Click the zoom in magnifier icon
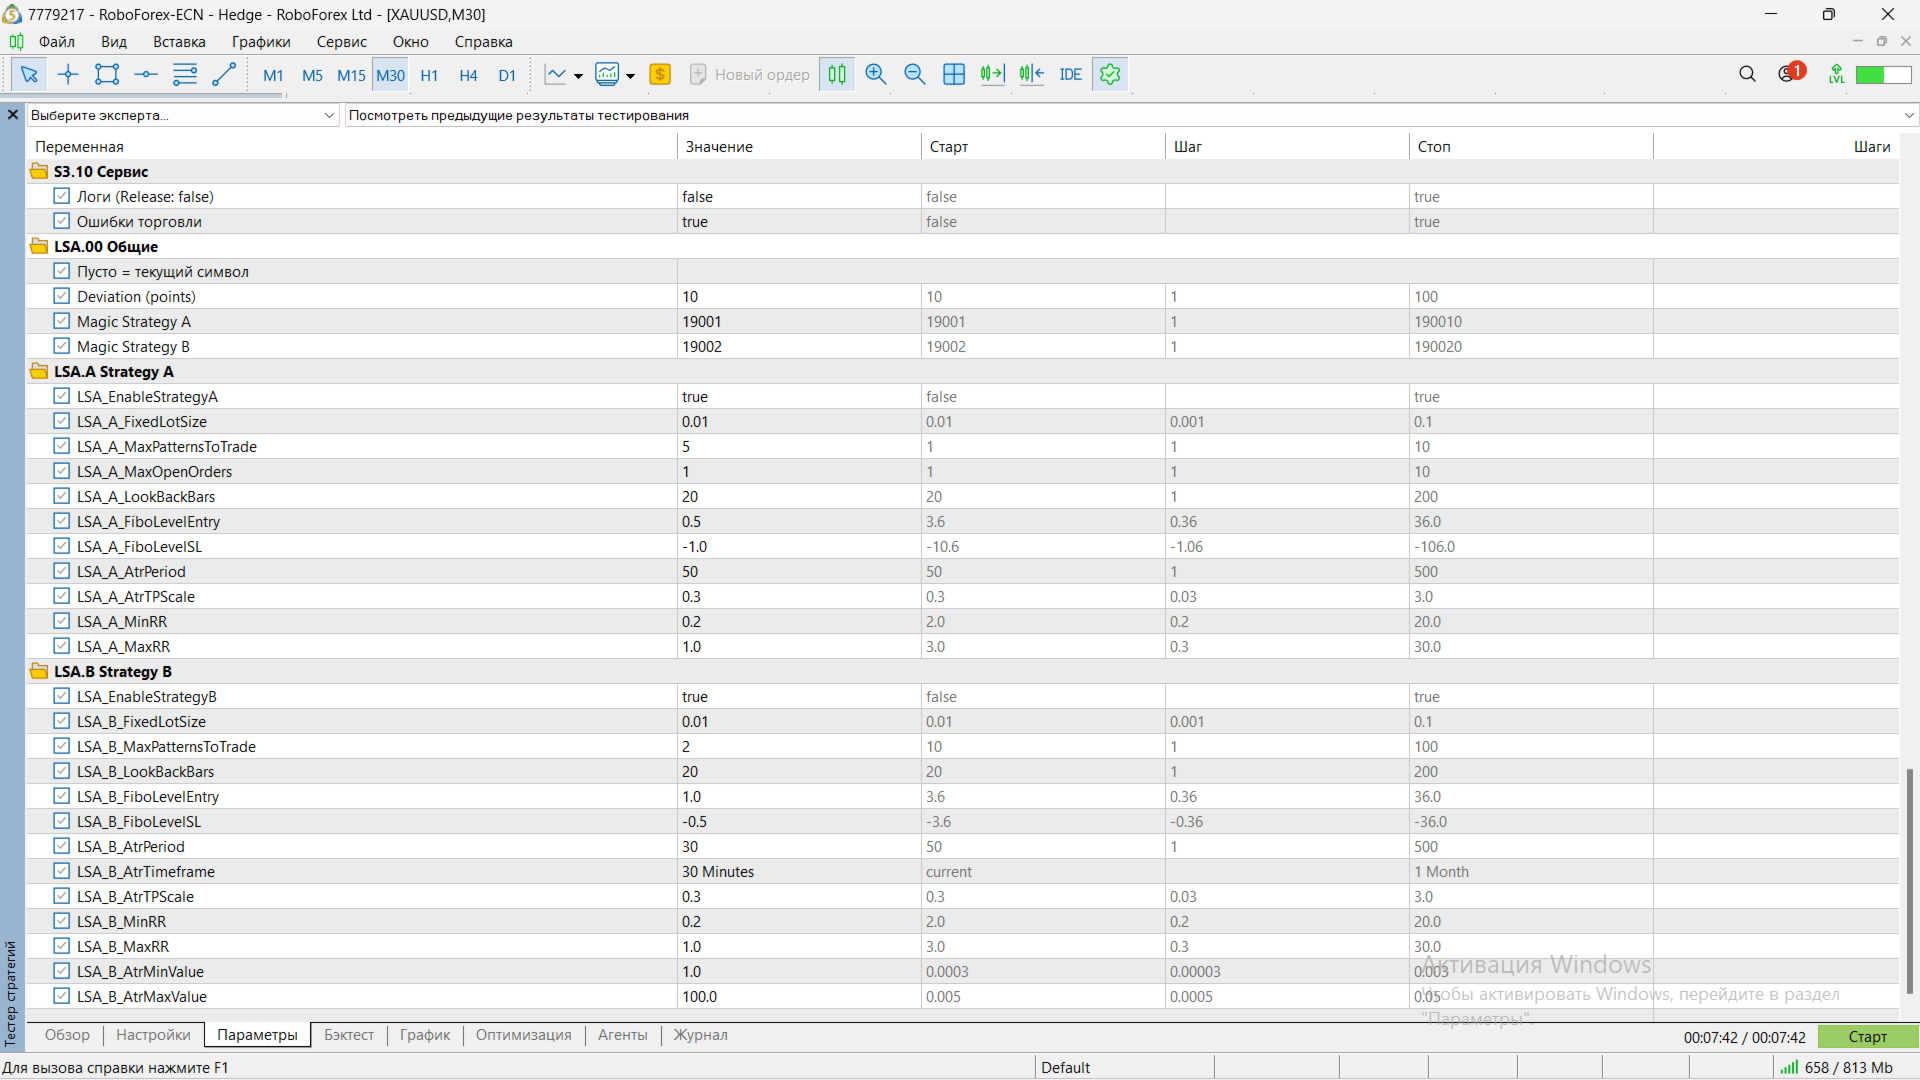 pos(876,74)
